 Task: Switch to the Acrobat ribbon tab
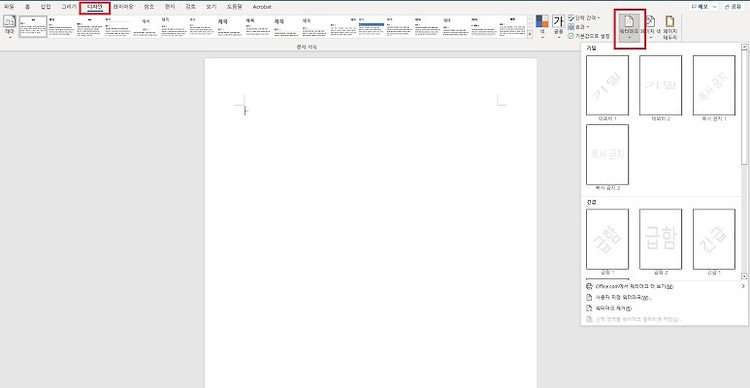262,7
